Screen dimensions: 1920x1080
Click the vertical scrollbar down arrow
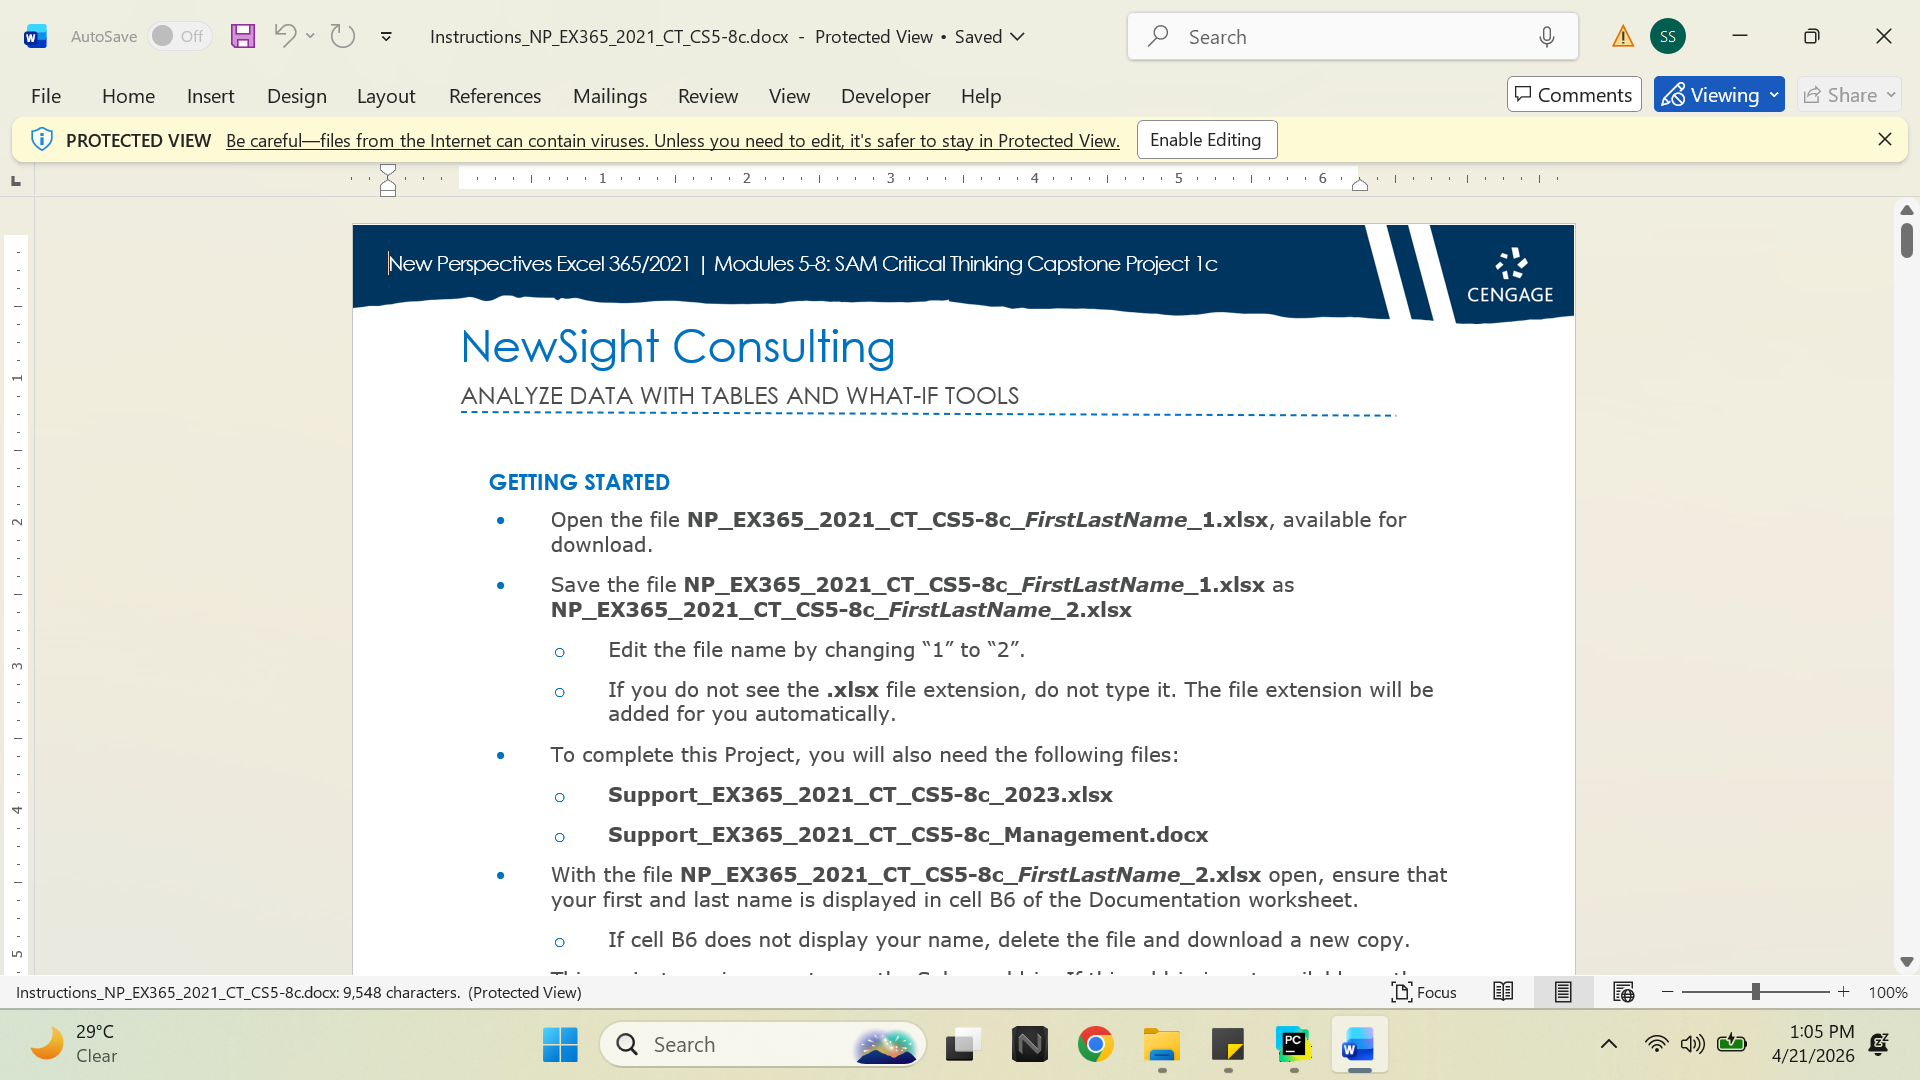pyautogui.click(x=1907, y=962)
